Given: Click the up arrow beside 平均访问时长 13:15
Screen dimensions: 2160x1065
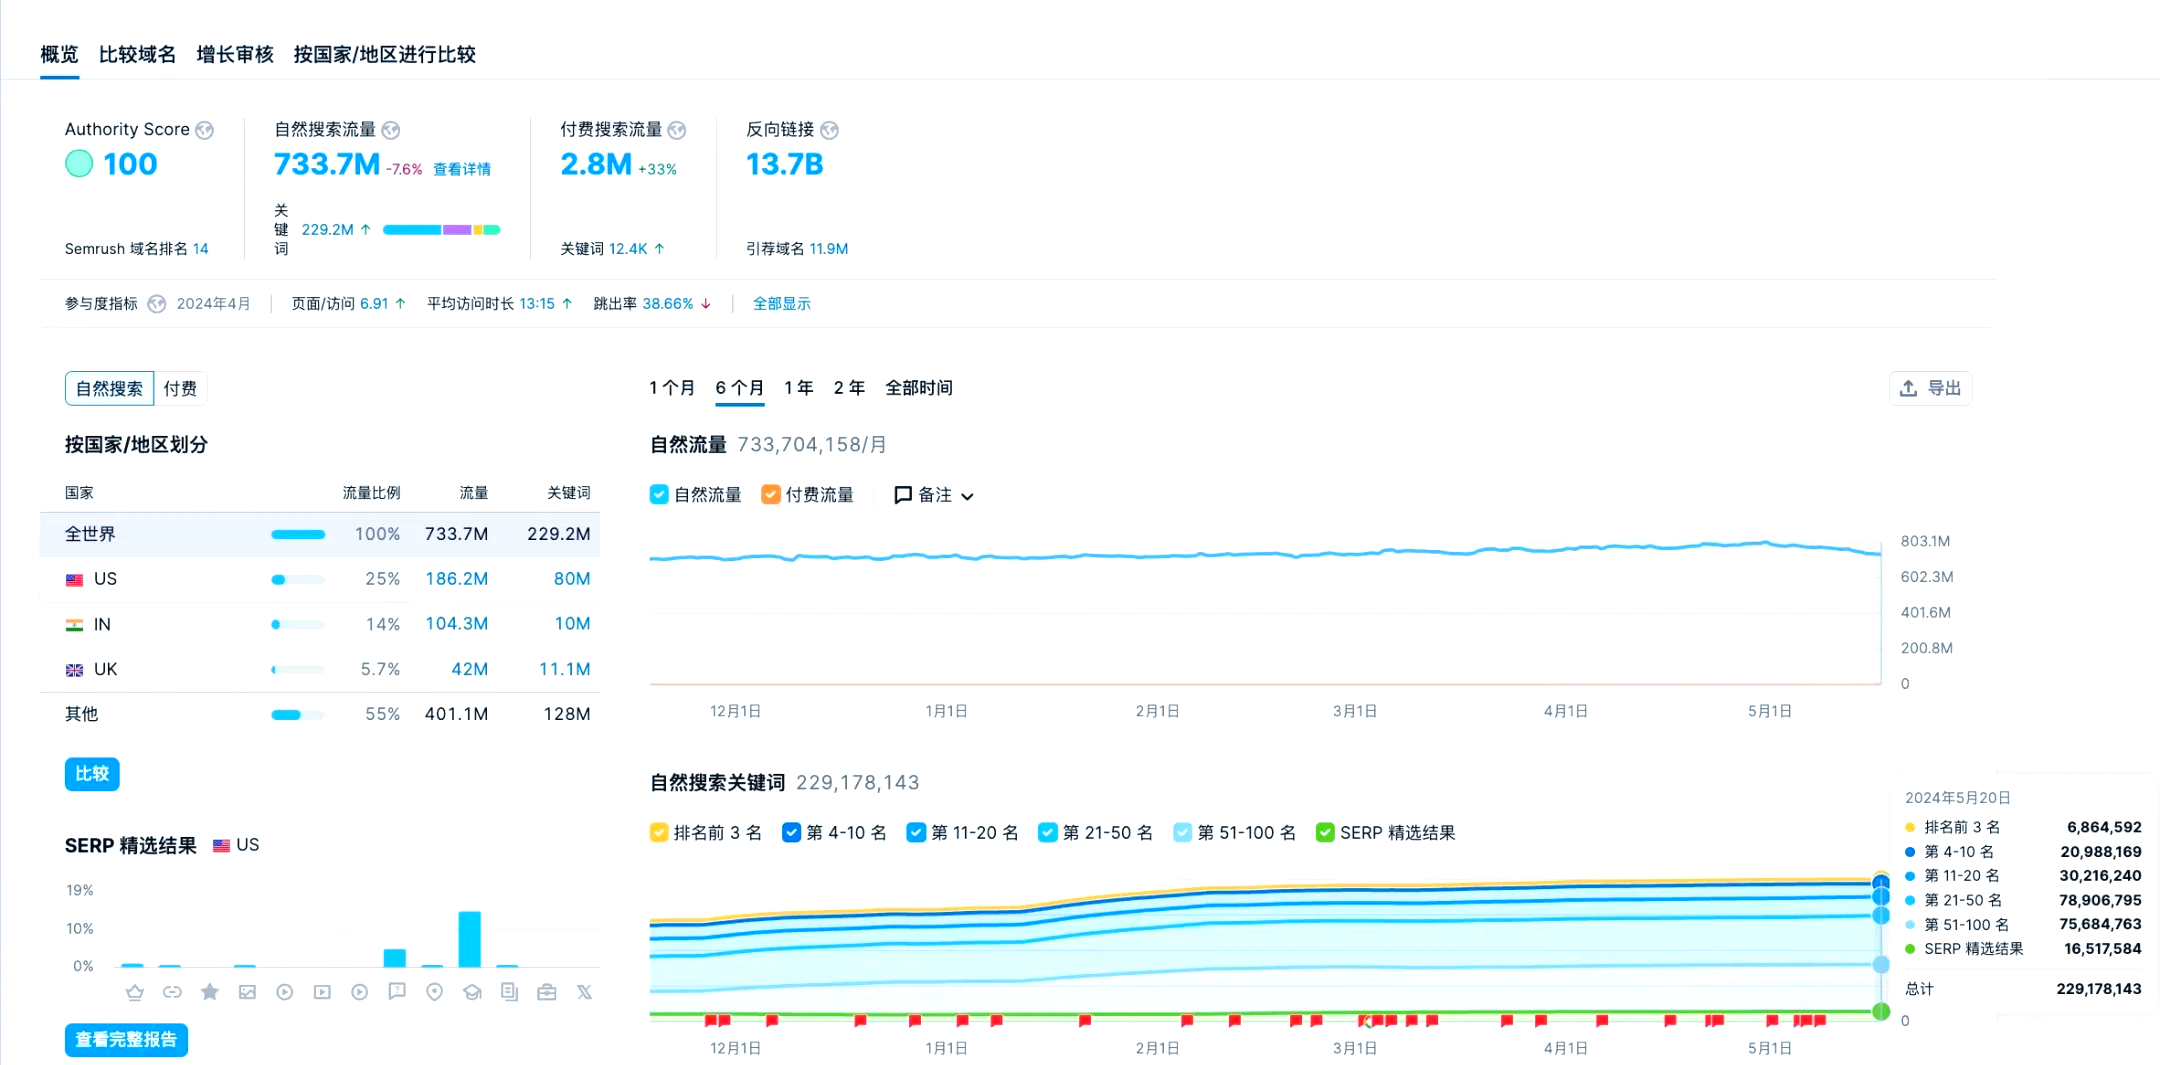Looking at the screenshot, I should pos(567,304).
